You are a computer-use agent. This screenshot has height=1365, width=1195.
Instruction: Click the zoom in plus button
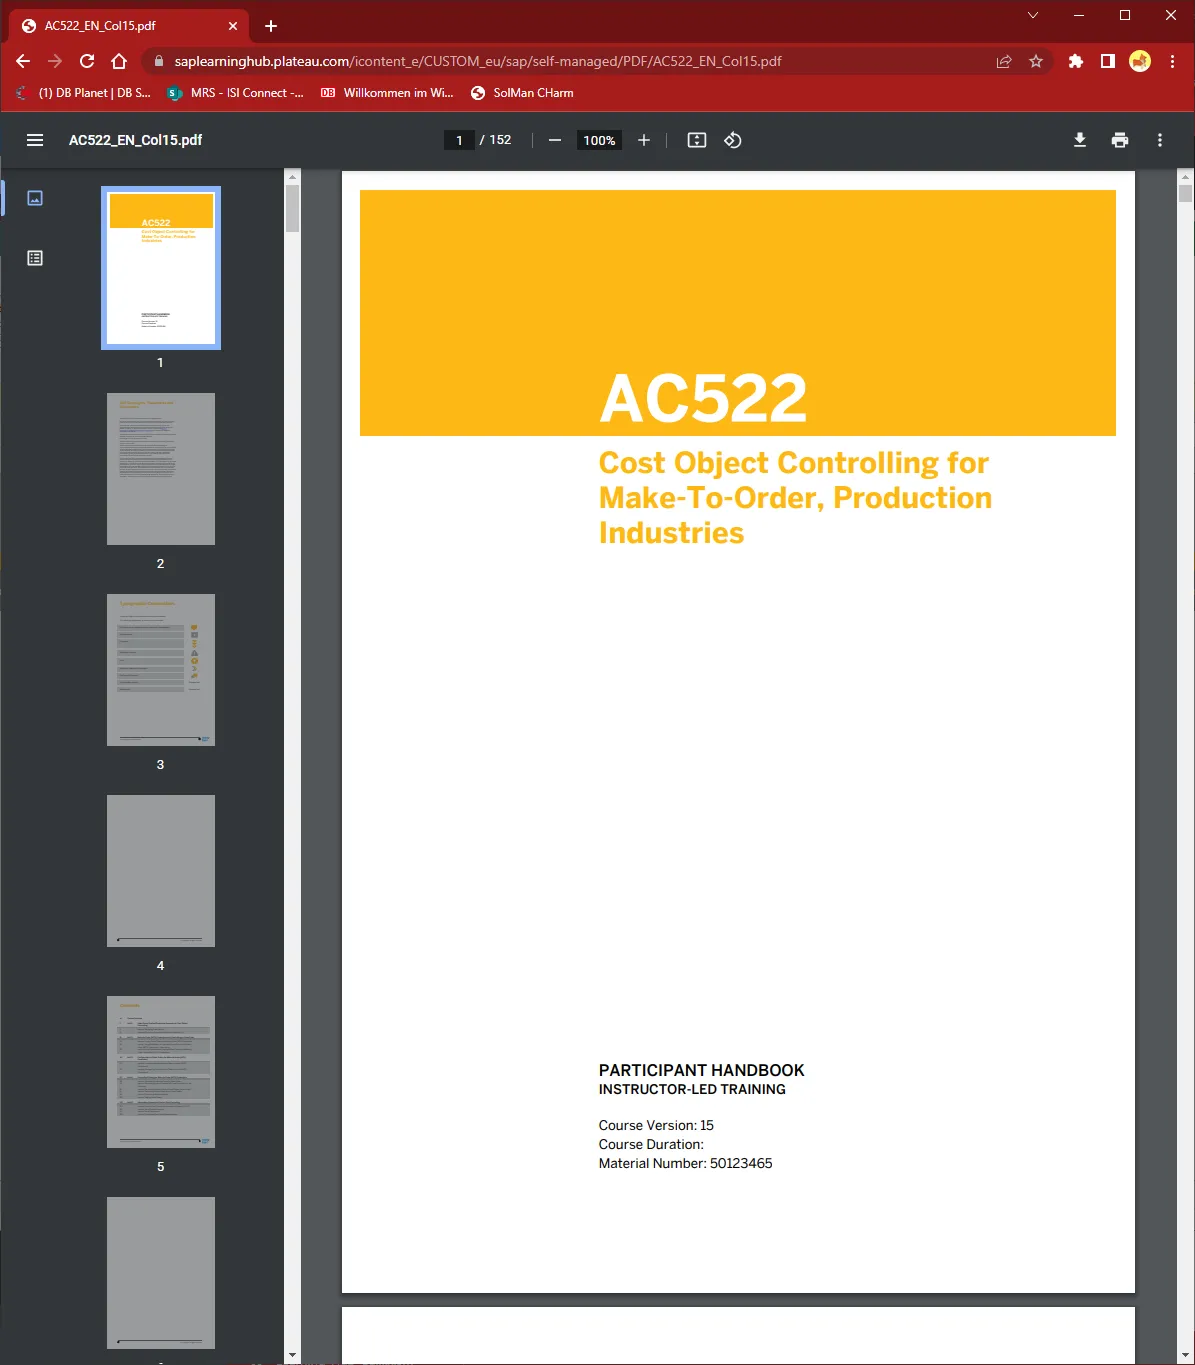click(644, 140)
